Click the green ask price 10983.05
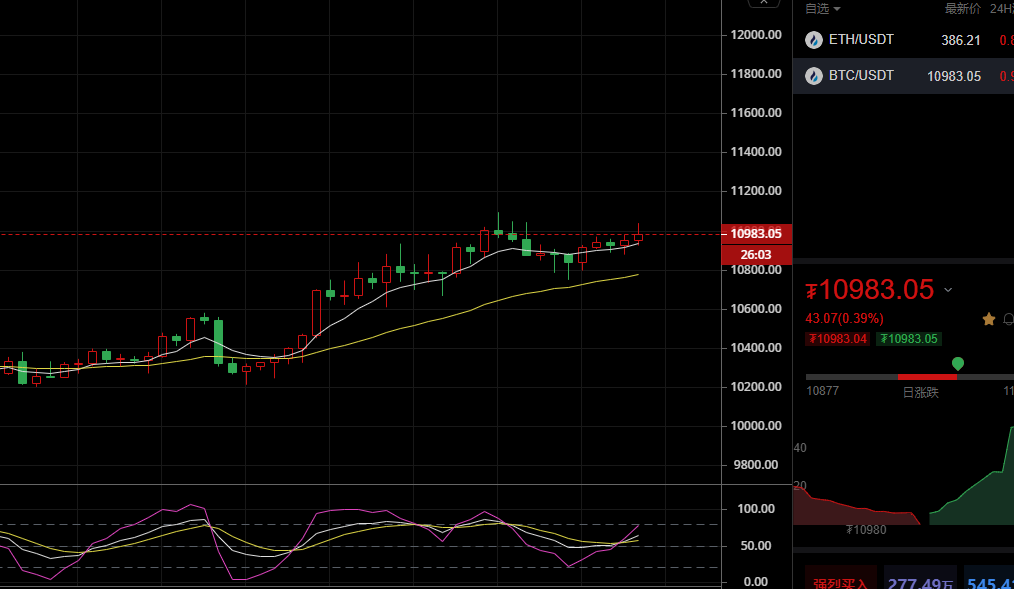 908,339
